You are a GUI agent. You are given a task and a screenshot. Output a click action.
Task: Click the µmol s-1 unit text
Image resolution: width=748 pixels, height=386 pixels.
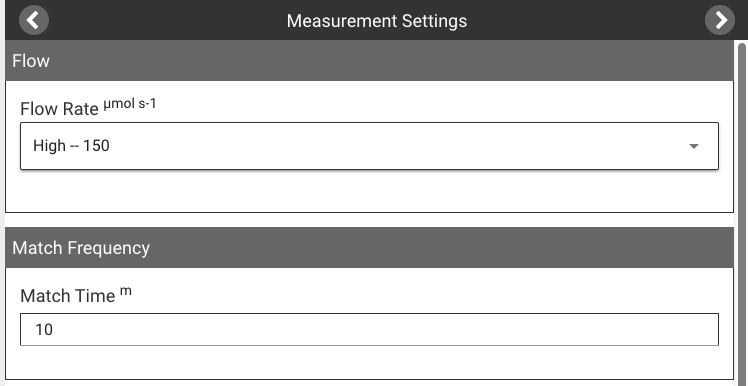point(130,104)
